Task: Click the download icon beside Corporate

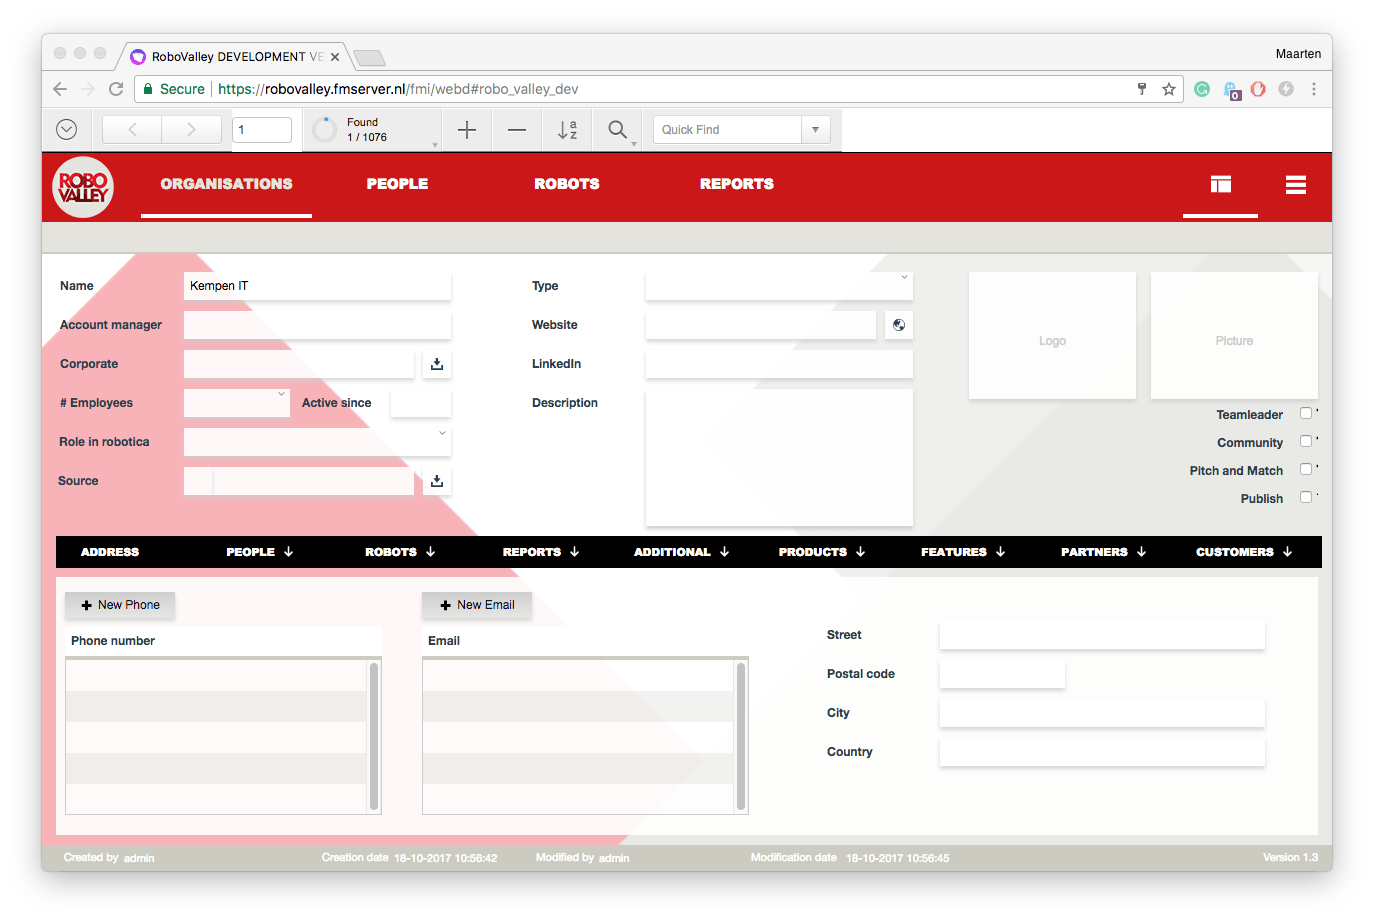Action: point(437,364)
